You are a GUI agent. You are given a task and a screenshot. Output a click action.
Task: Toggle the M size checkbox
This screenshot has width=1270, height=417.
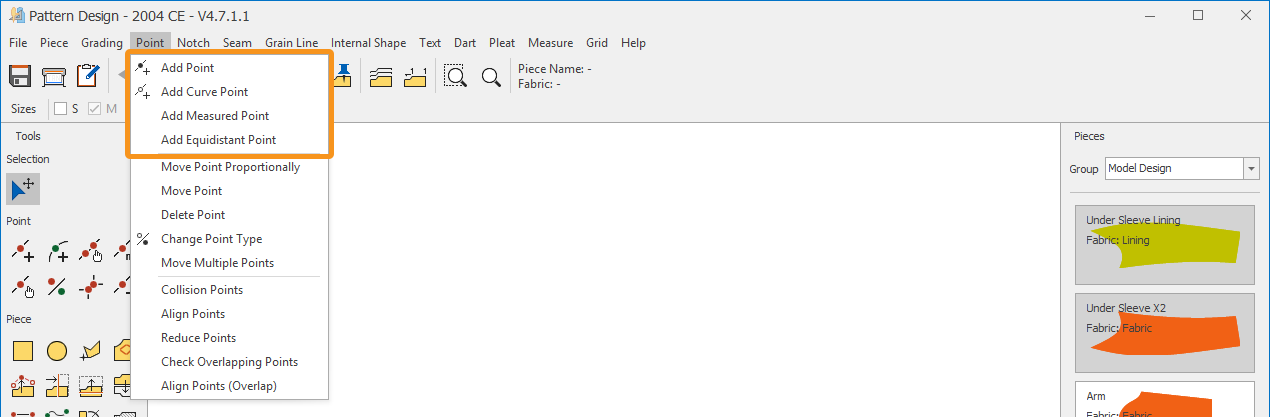pyautogui.click(x=96, y=109)
